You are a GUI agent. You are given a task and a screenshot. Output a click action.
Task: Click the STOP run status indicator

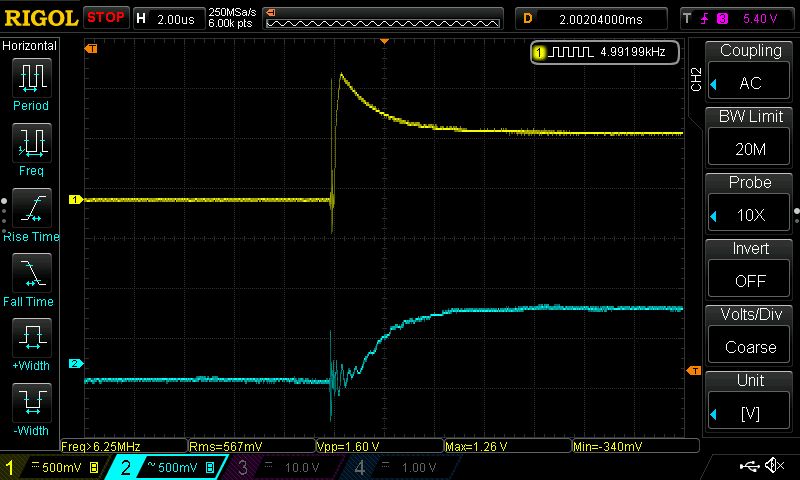(106, 18)
